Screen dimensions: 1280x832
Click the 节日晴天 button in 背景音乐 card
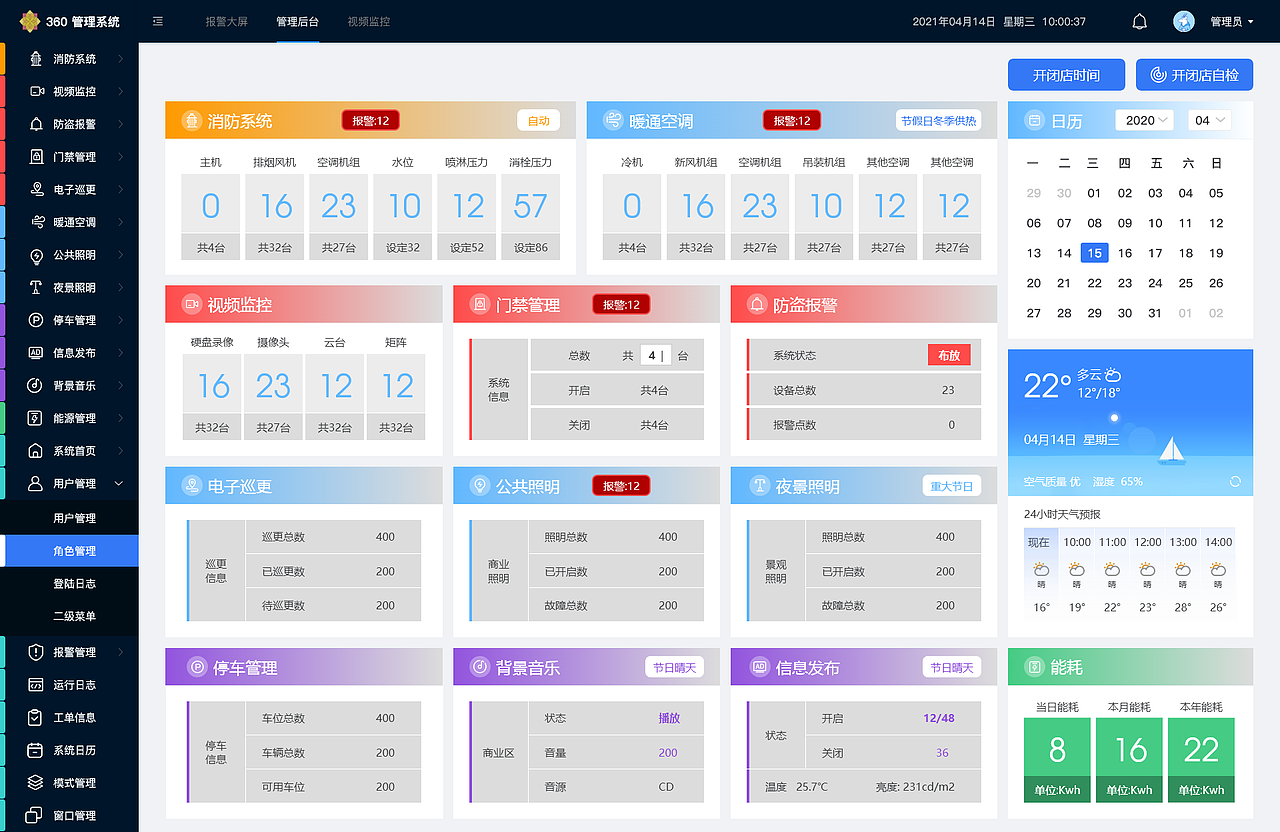(674, 667)
